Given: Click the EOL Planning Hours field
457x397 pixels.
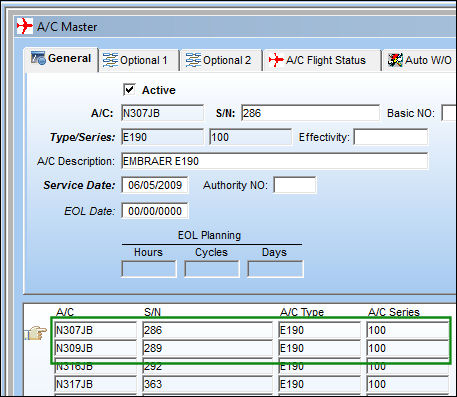Looking at the screenshot, I should coord(149,269).
